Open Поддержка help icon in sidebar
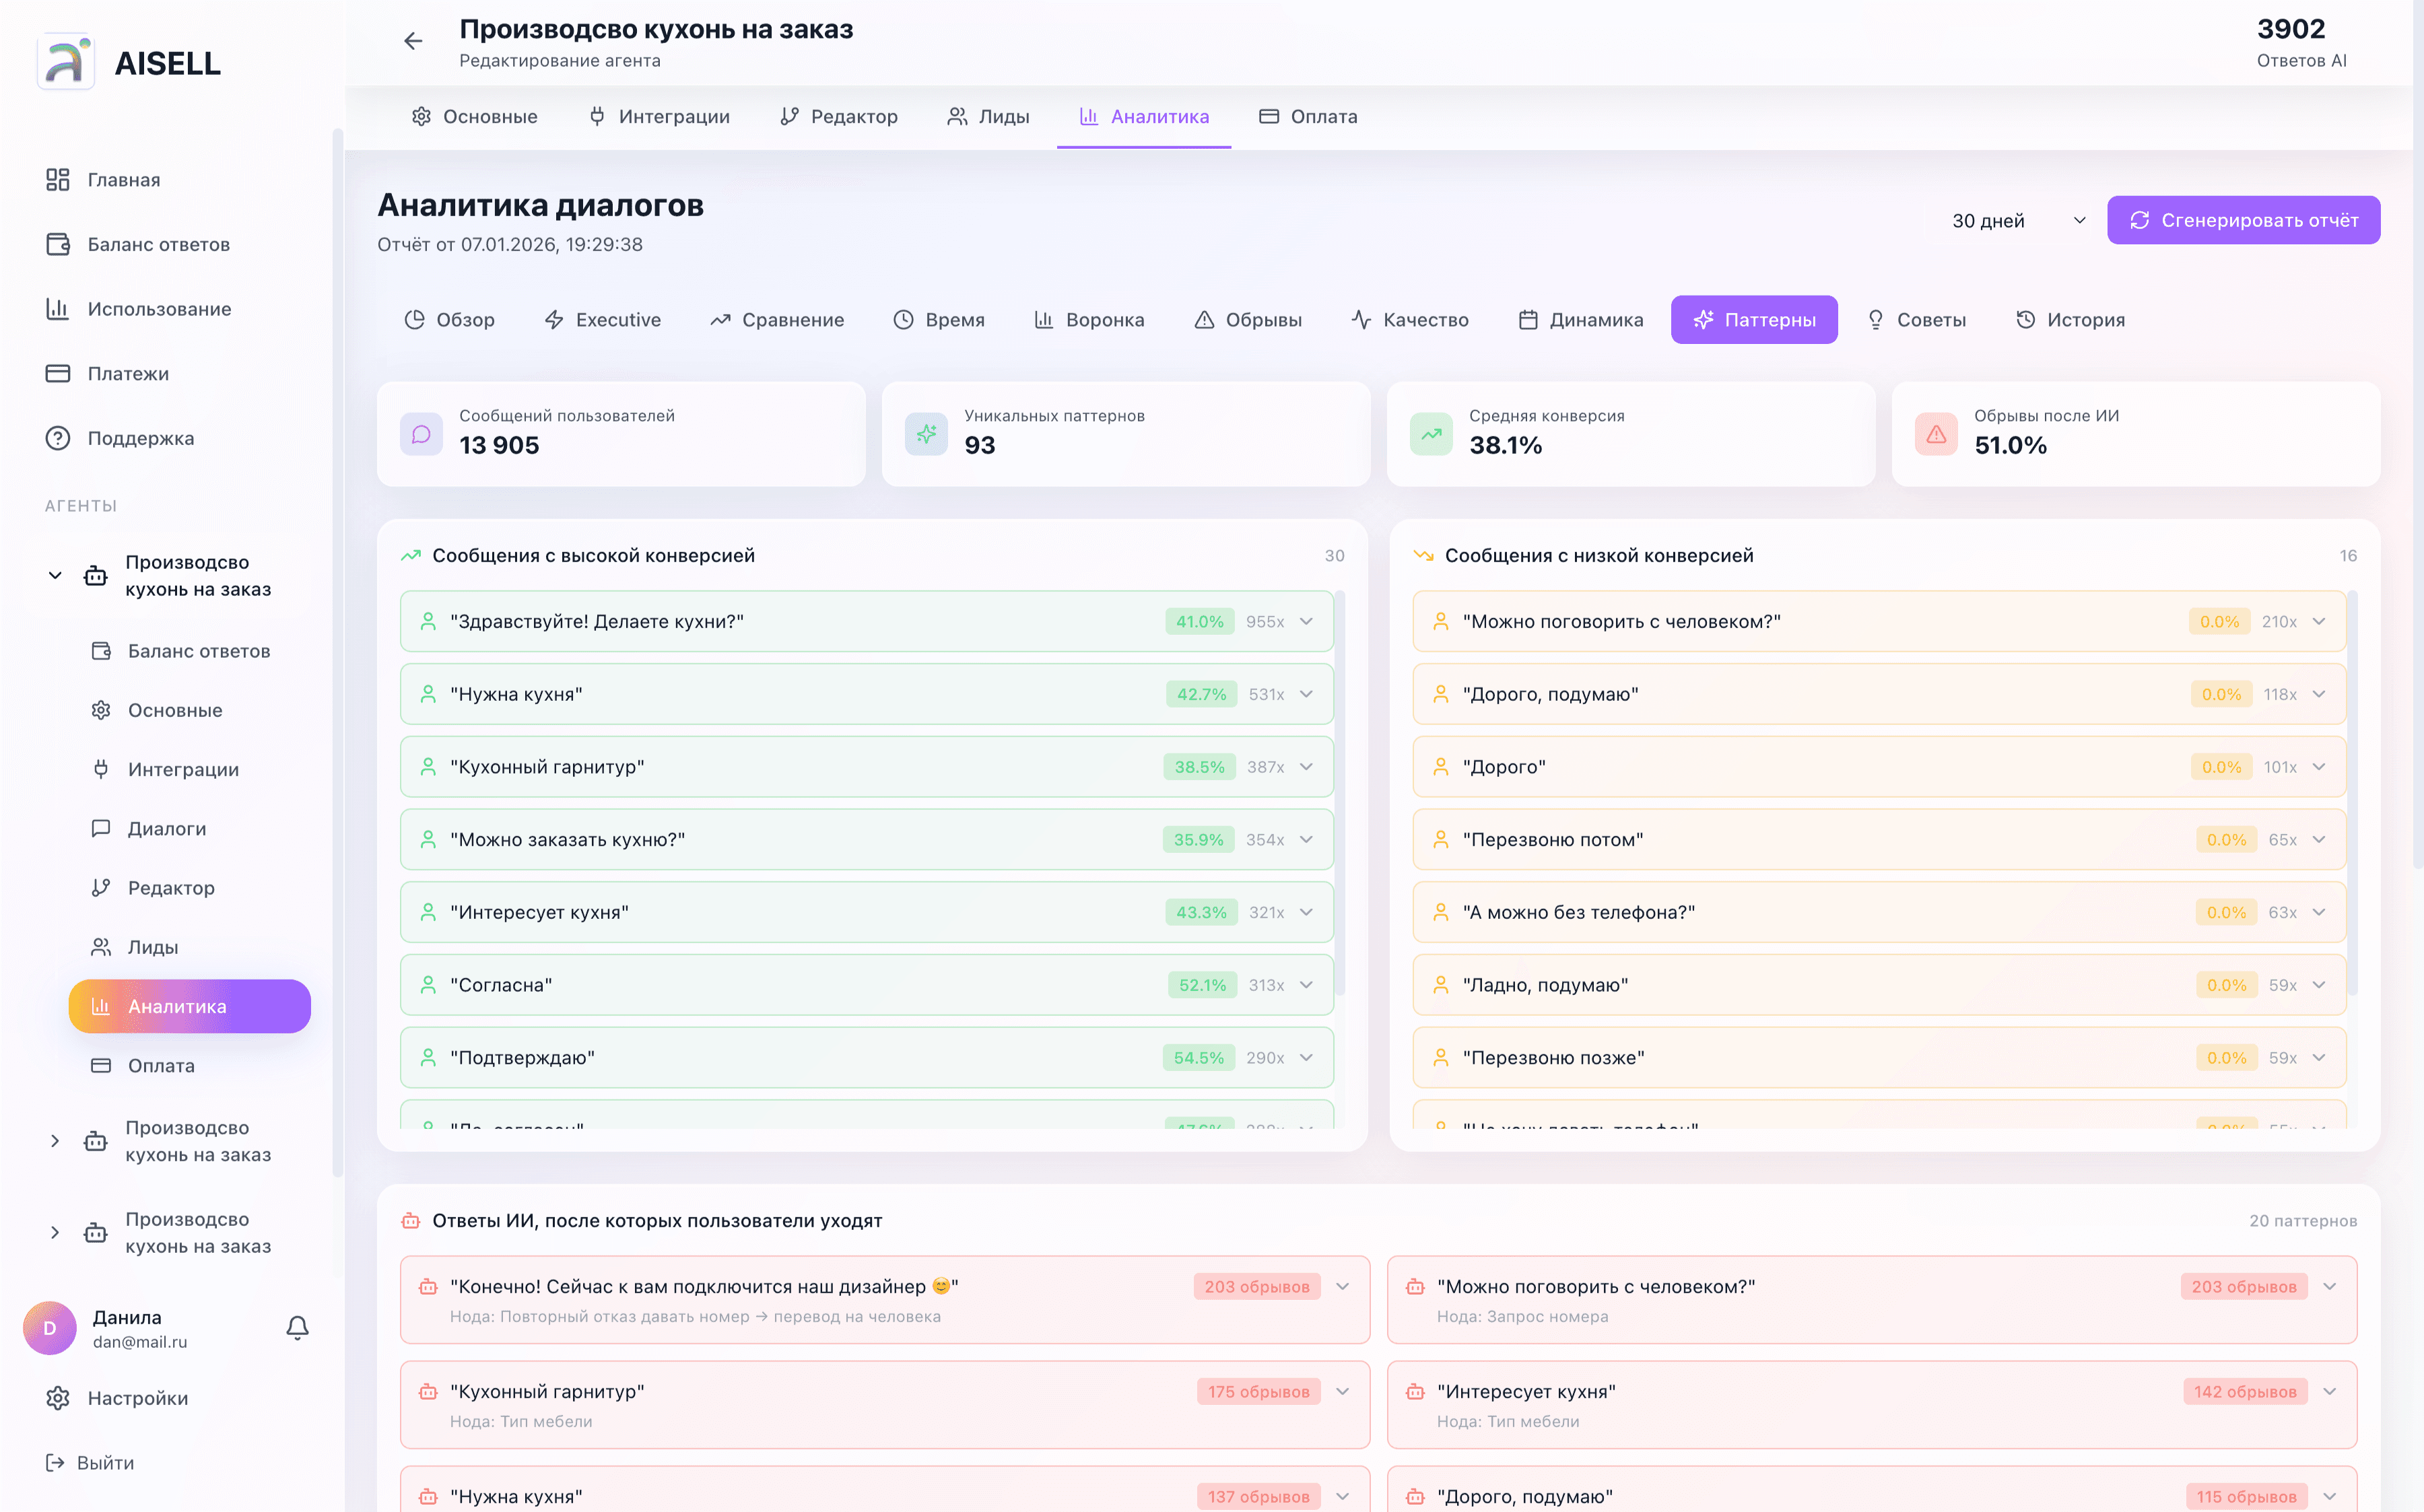This screenshot has height=1512, width=2424. point(58,438)
